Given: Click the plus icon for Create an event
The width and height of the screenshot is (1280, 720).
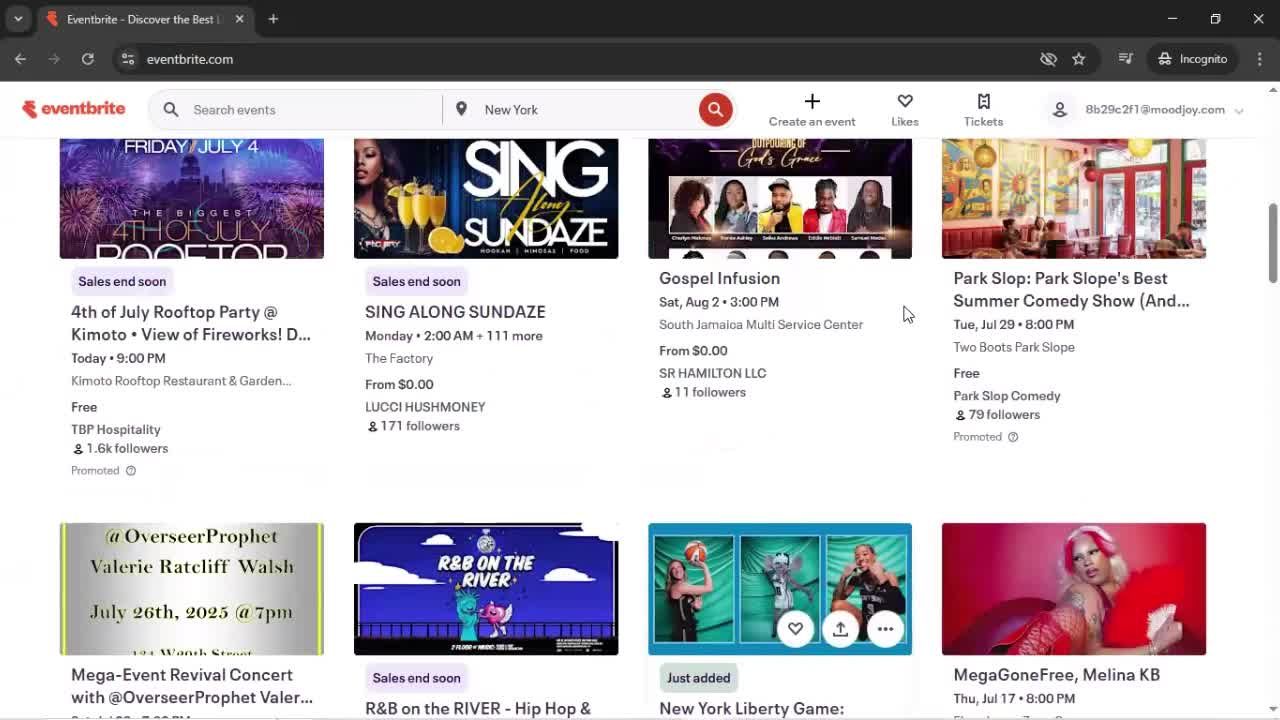Looking at the screenshot, I should pyautogui.click(x=812, y=101).
